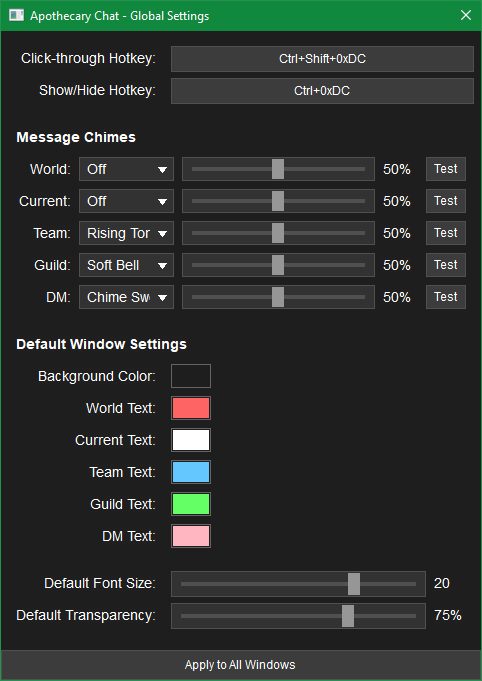Click the World row 50% value
Image resolution: width=482 pixels, height=681 pixels.
pyautogui.click(x=396, y=169)
